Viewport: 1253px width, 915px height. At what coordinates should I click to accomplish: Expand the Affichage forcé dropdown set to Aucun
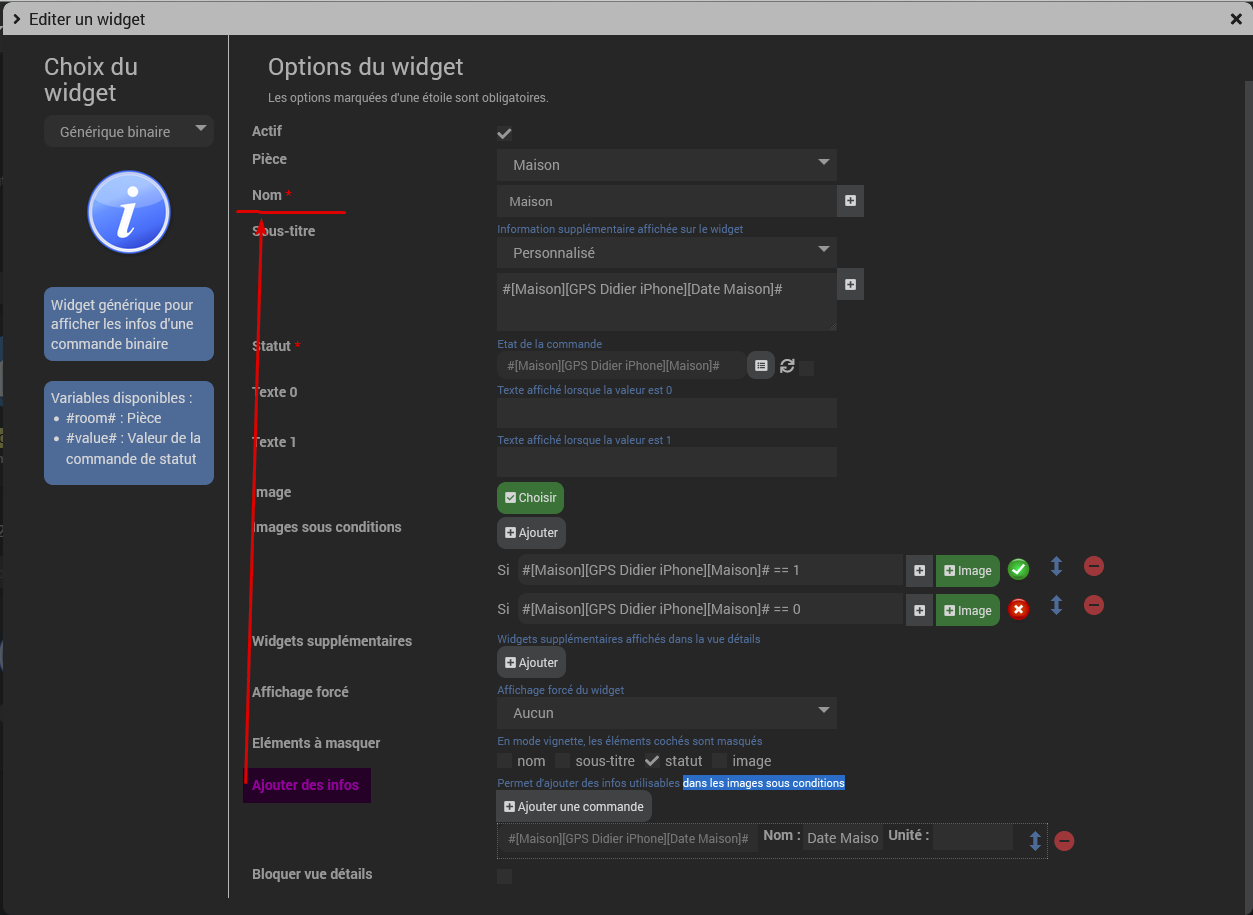667,713
